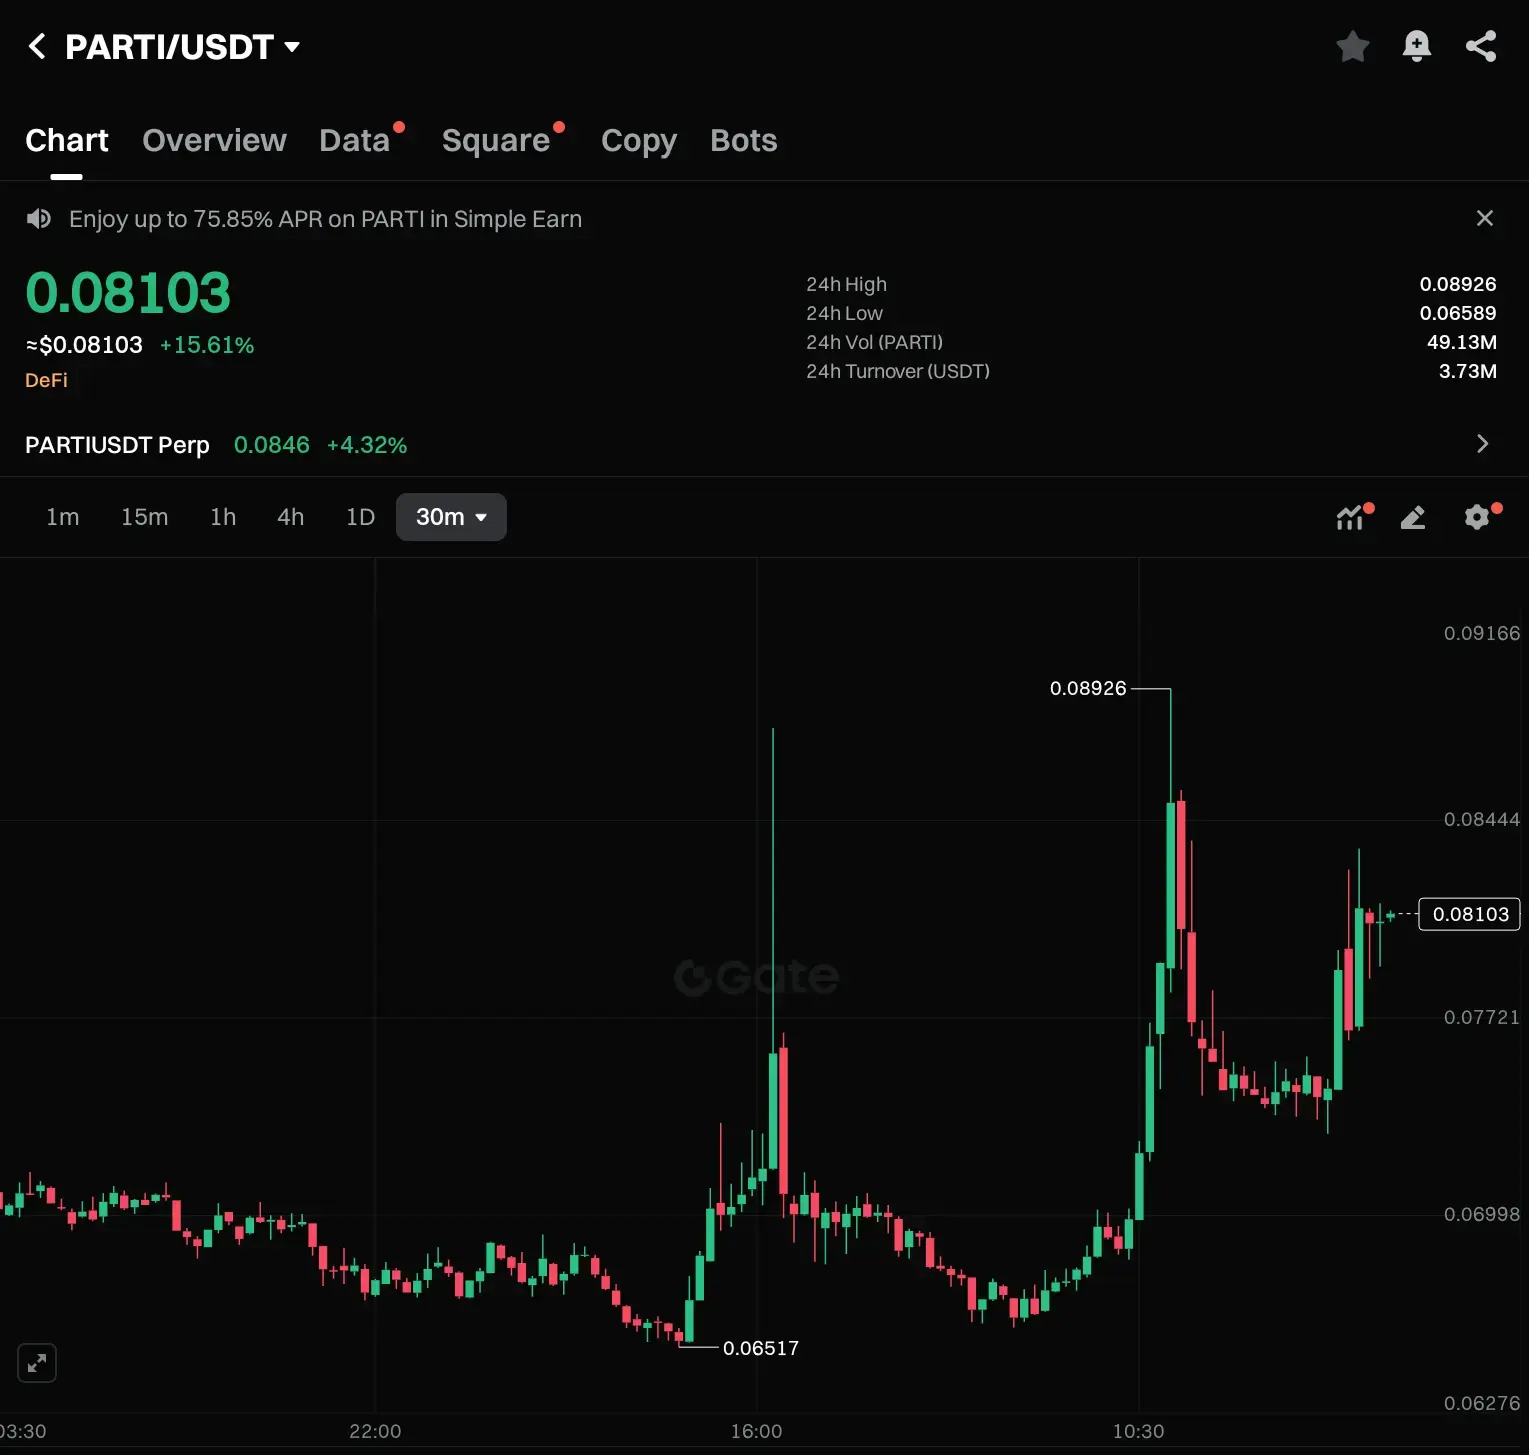Select the 15m timeframe

pyautogui.click(x=145, y=517)
